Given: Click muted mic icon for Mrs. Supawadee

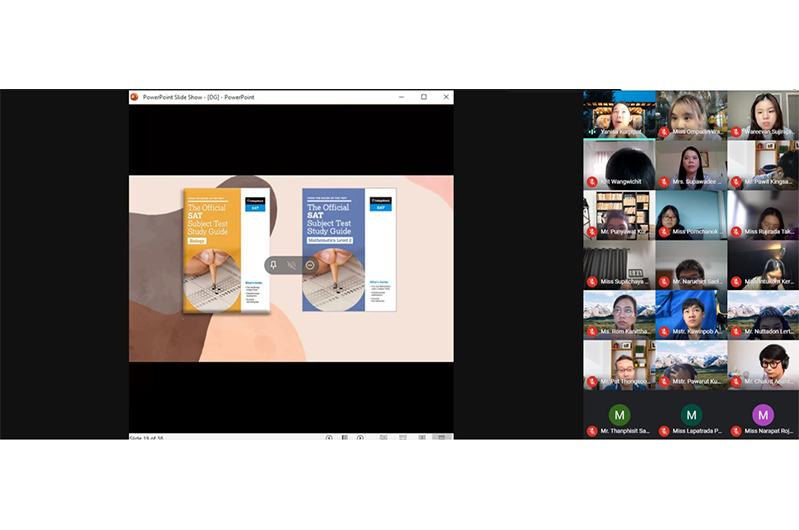Looking at the screenshot, I should click(x=664, y=181).
